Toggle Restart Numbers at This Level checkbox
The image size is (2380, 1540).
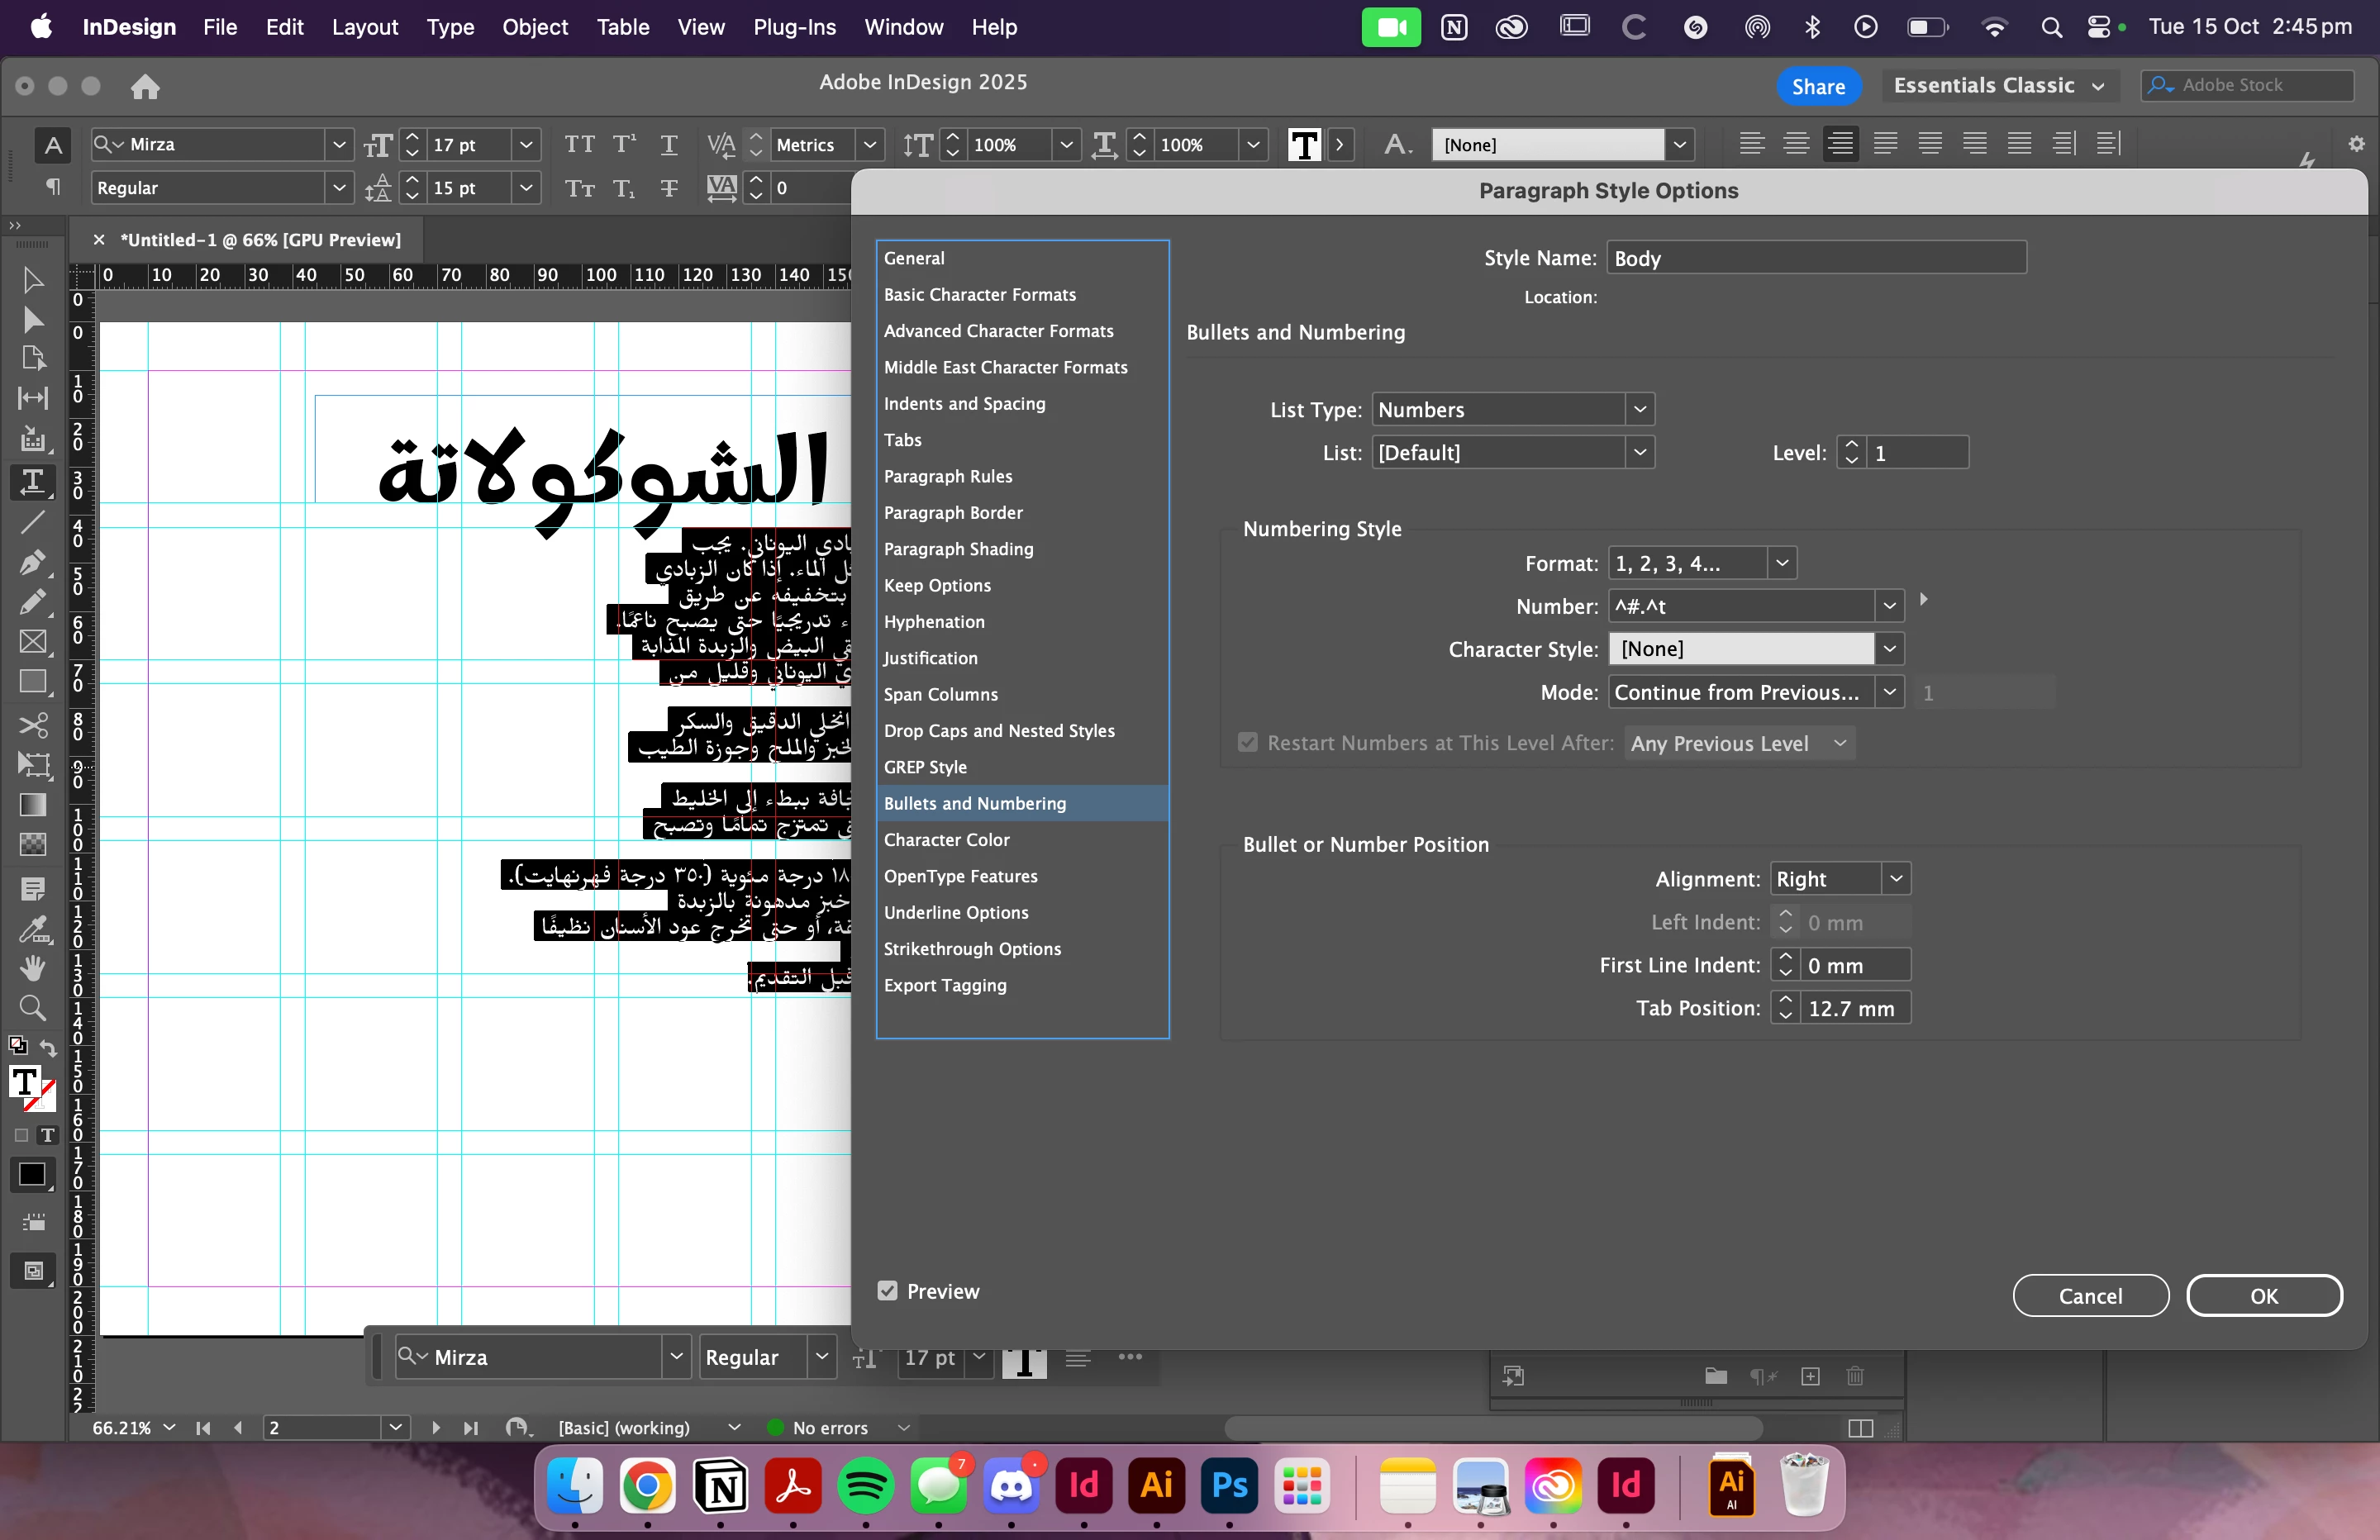click(x=1247, y=742)
